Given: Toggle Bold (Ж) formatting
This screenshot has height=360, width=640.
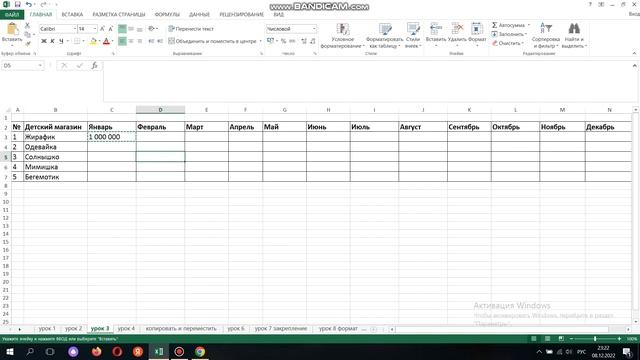Looking at the screenshot, I should [44, 41].
